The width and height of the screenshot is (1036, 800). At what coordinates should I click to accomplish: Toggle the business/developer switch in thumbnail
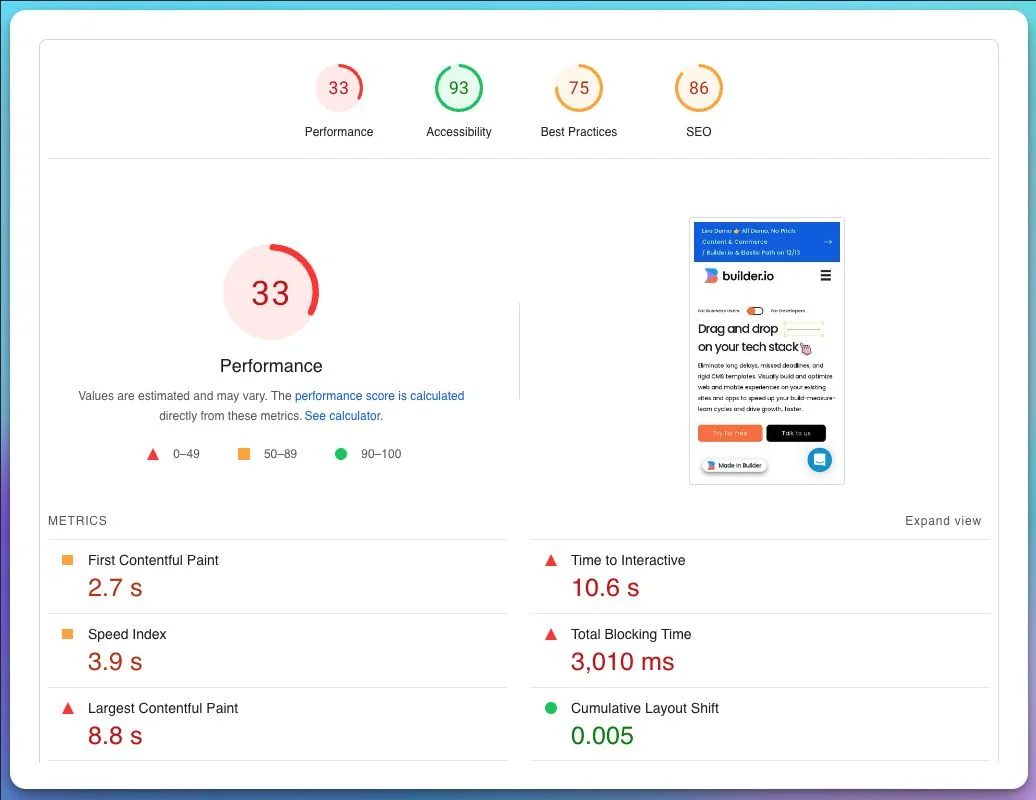755,310
